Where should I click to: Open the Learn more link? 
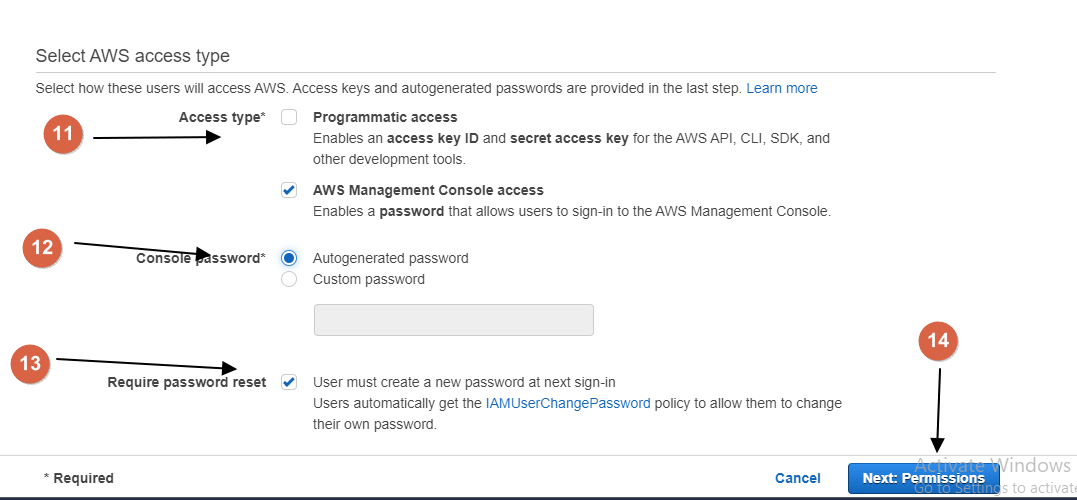[782, 88]
